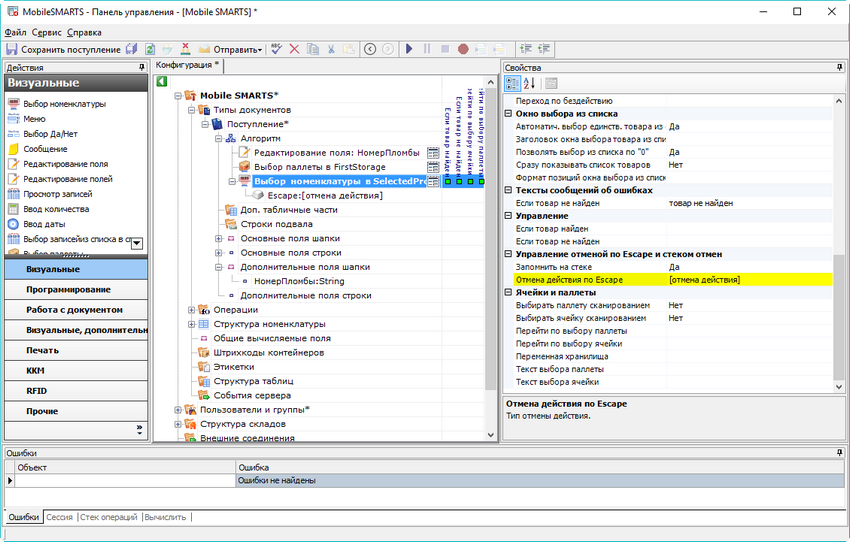Click the red record circle button
Image resolution: width=850 pixels, height=542 pixels.
pyautogui.click(x=463, y=49)
